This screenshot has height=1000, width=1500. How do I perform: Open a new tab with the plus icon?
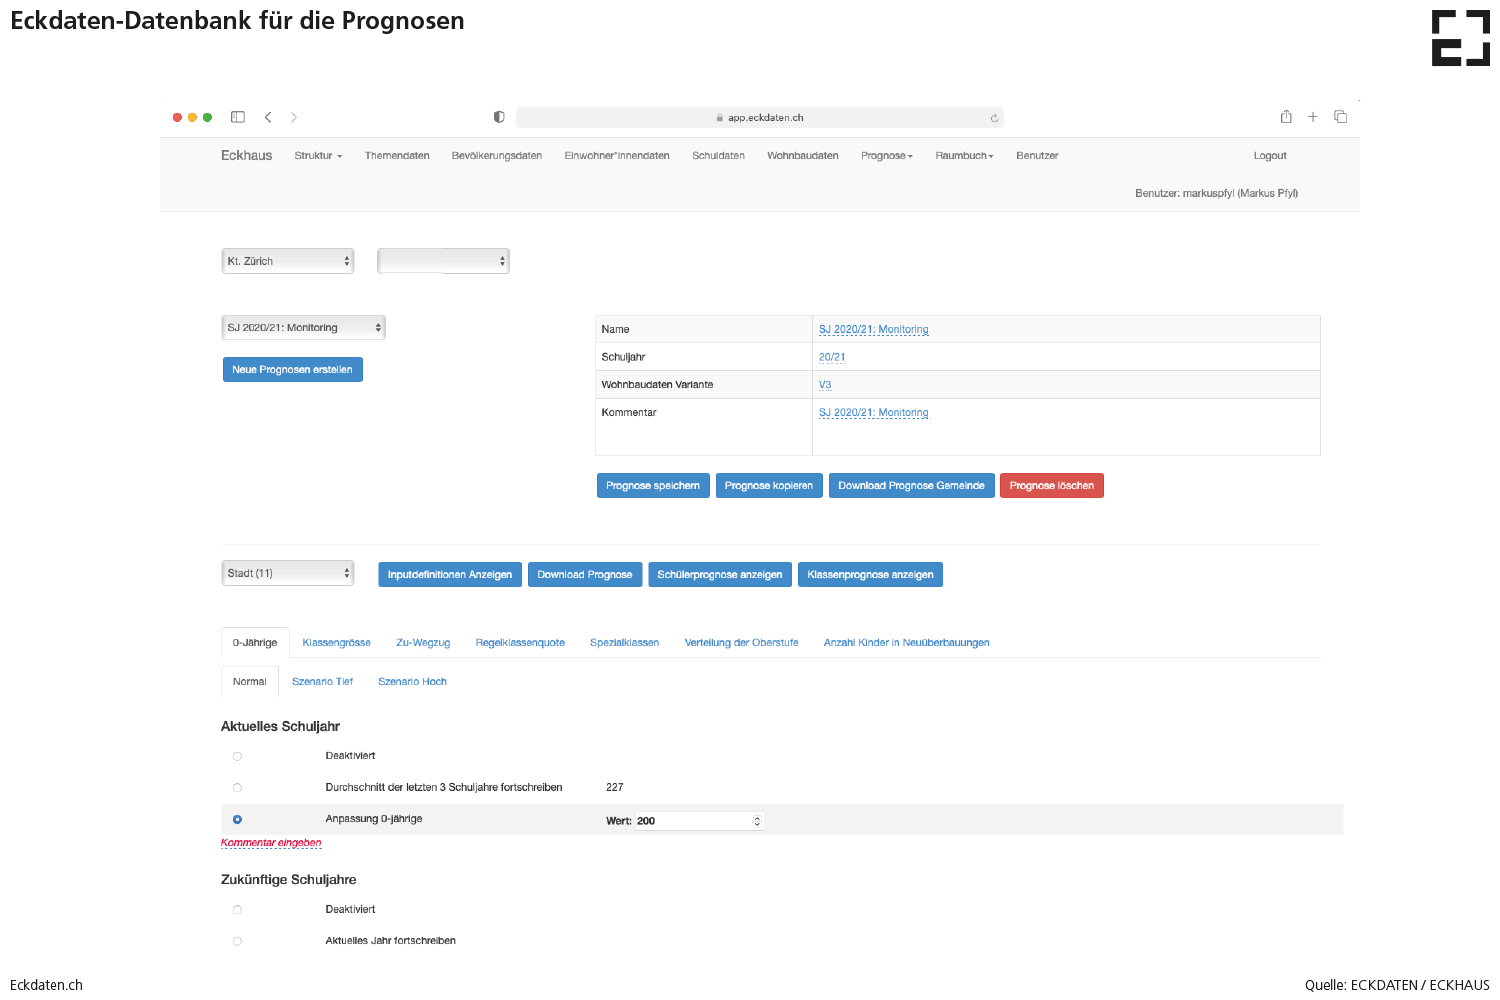(x=1313, y=117)
